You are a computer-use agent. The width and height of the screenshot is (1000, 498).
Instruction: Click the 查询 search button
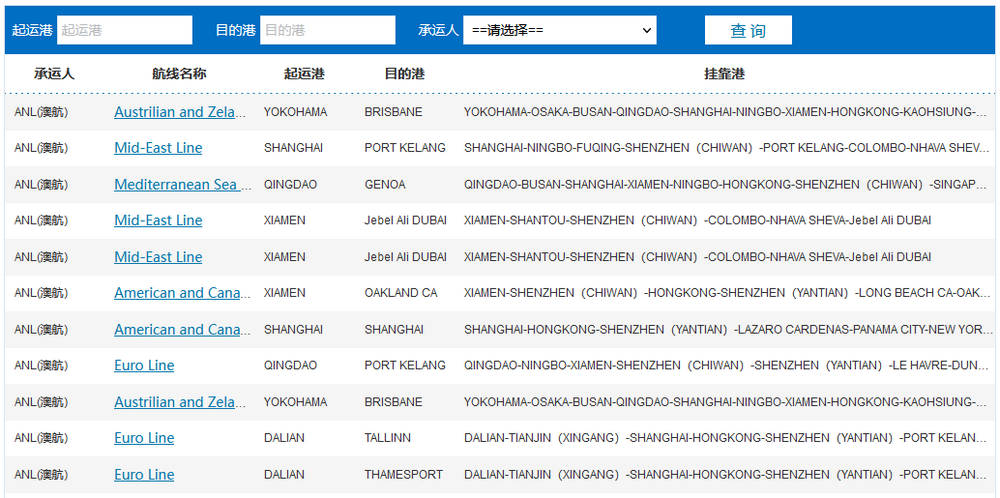[x=748, y=30]
